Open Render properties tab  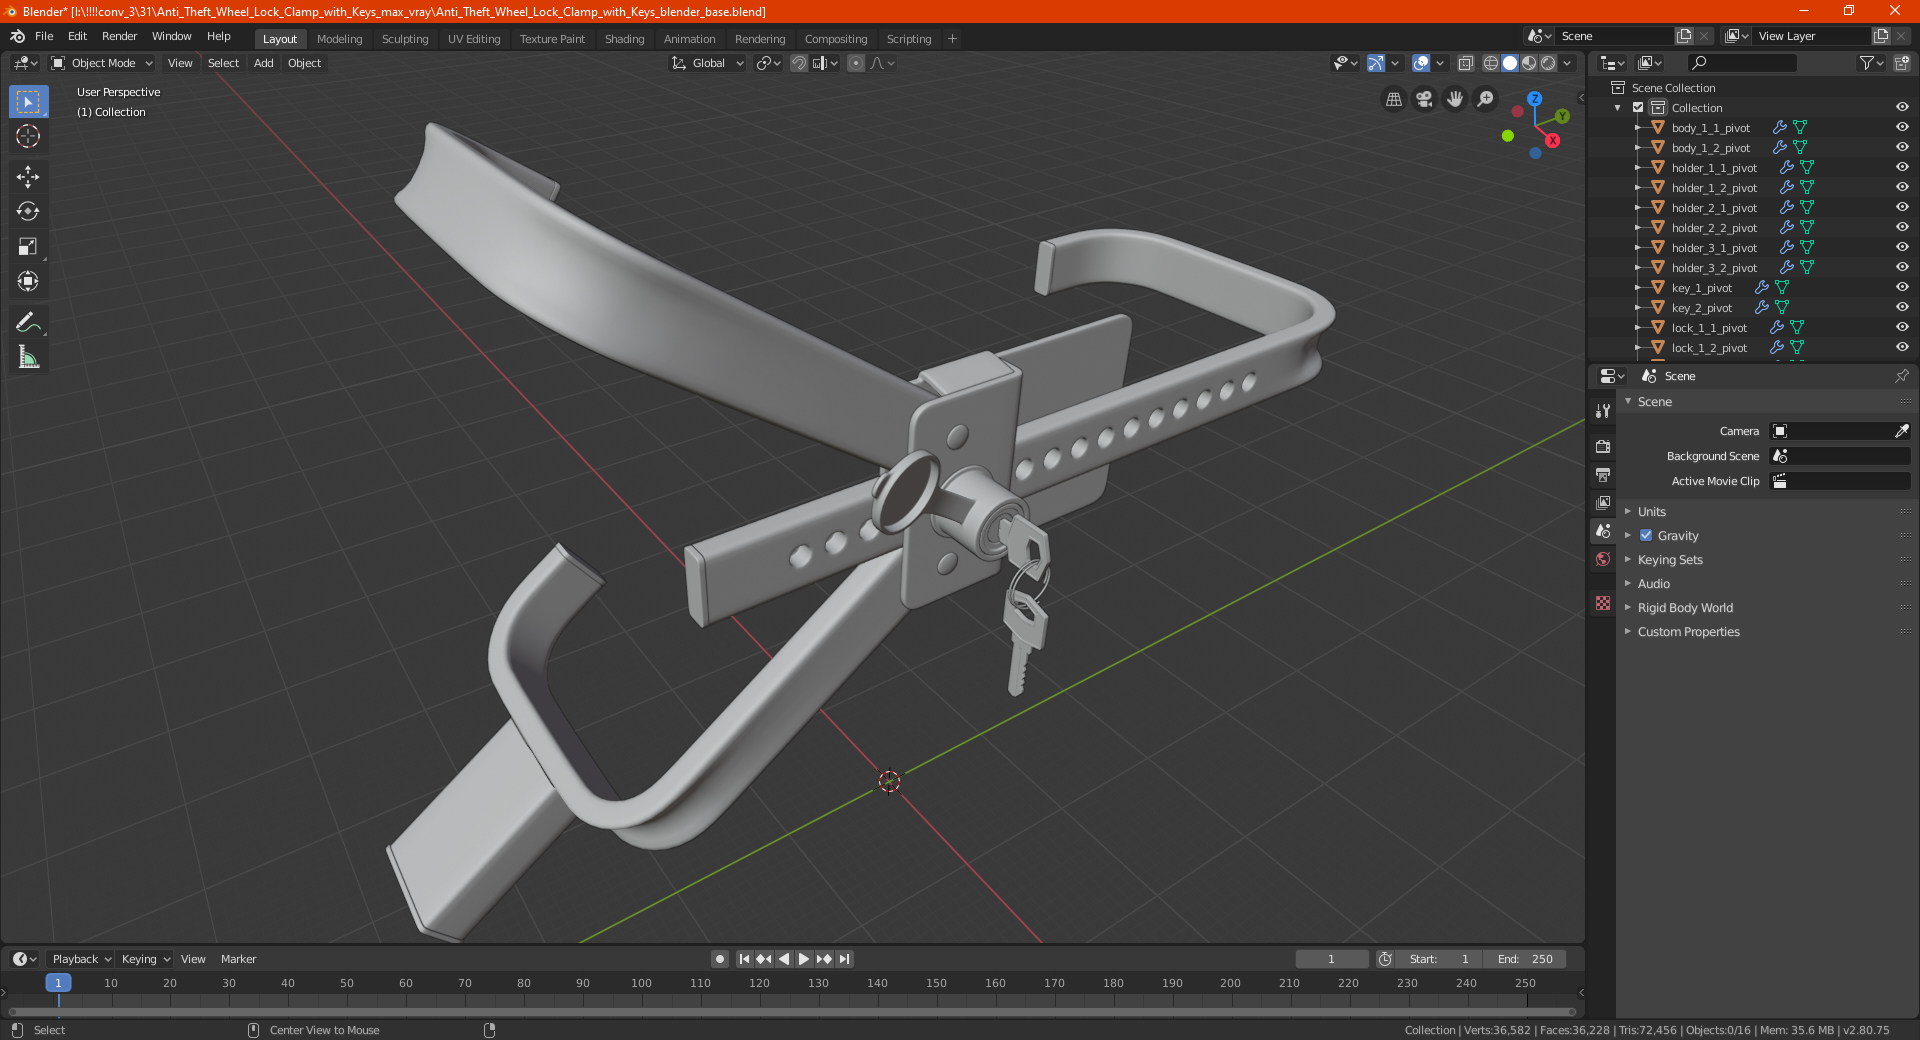click(1603, 446)
